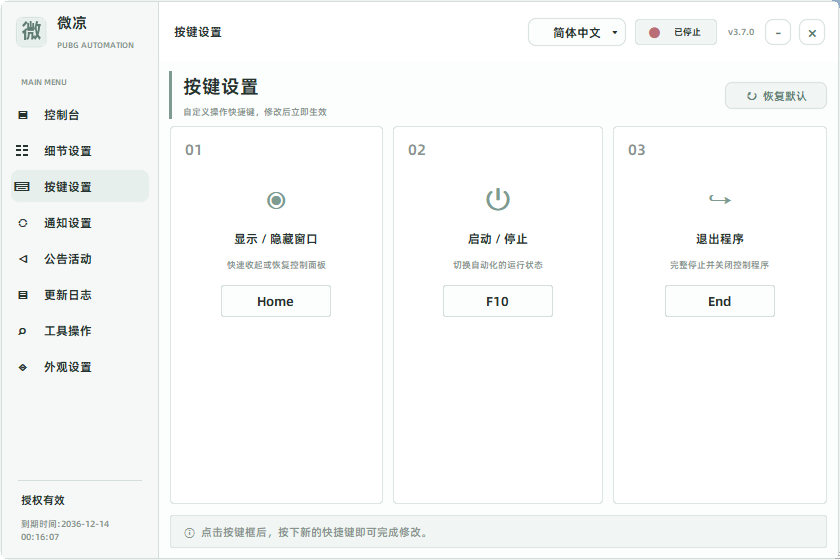The width and height of the screenshot is (840, 560).
Task: Click the F10 hotkey field
Action: pyautogui.click(x=498, y=301)
